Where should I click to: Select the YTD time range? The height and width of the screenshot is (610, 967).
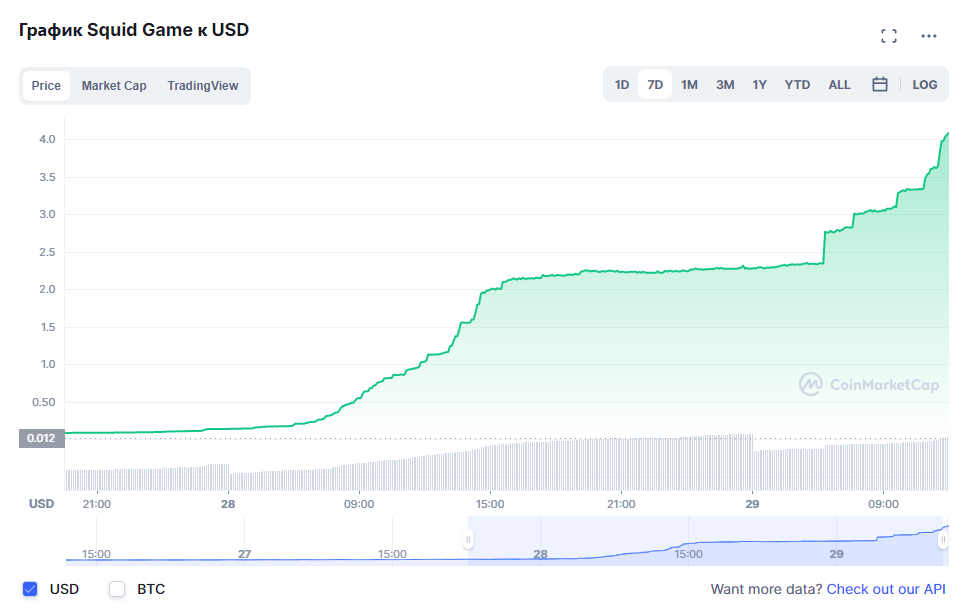point(797,84)
